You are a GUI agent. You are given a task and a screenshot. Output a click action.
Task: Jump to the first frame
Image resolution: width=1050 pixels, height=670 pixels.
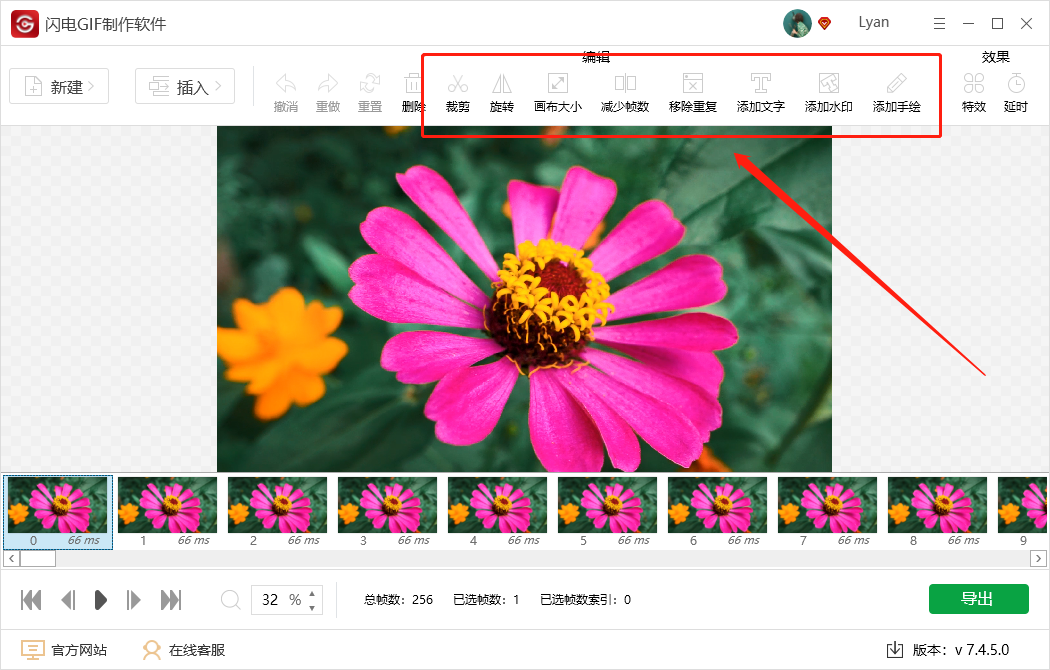pyautogui.click(x=31, y=600)
